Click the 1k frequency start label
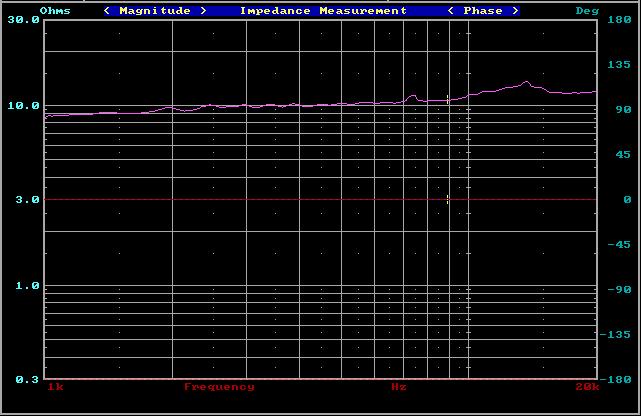641x416 pixels. 56,387
